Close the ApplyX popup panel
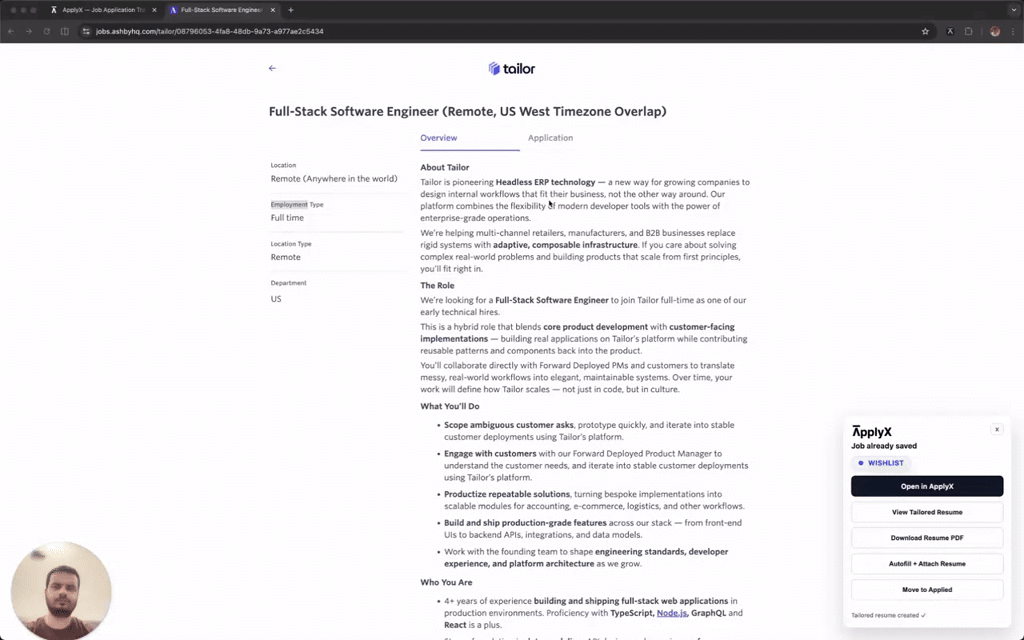 point(997,430)
